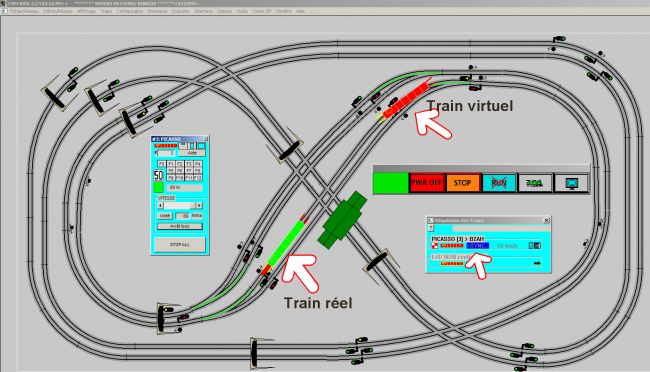This screenshot has width=650, height=372.
Task: Click the locomotive icon in control bar
Action: 535,183
